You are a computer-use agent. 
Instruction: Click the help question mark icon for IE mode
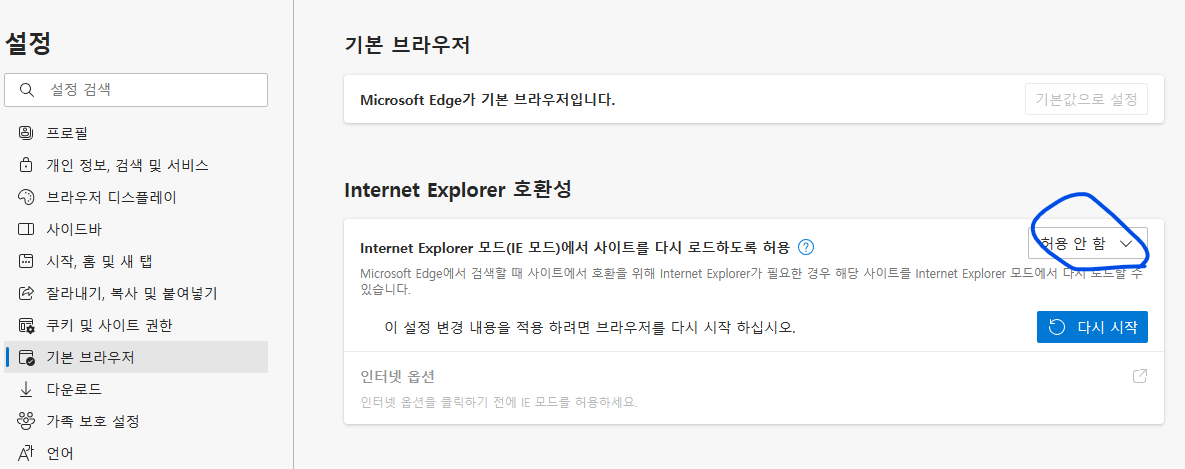point(806,246)
